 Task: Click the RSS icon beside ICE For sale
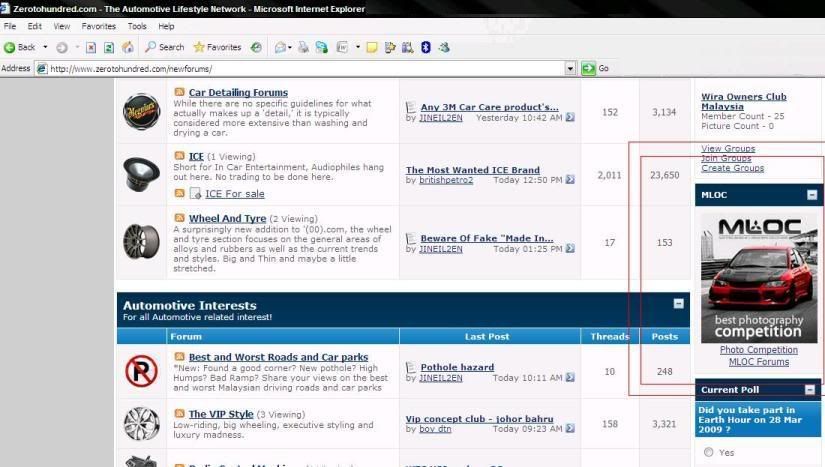(x=179, y=193)
